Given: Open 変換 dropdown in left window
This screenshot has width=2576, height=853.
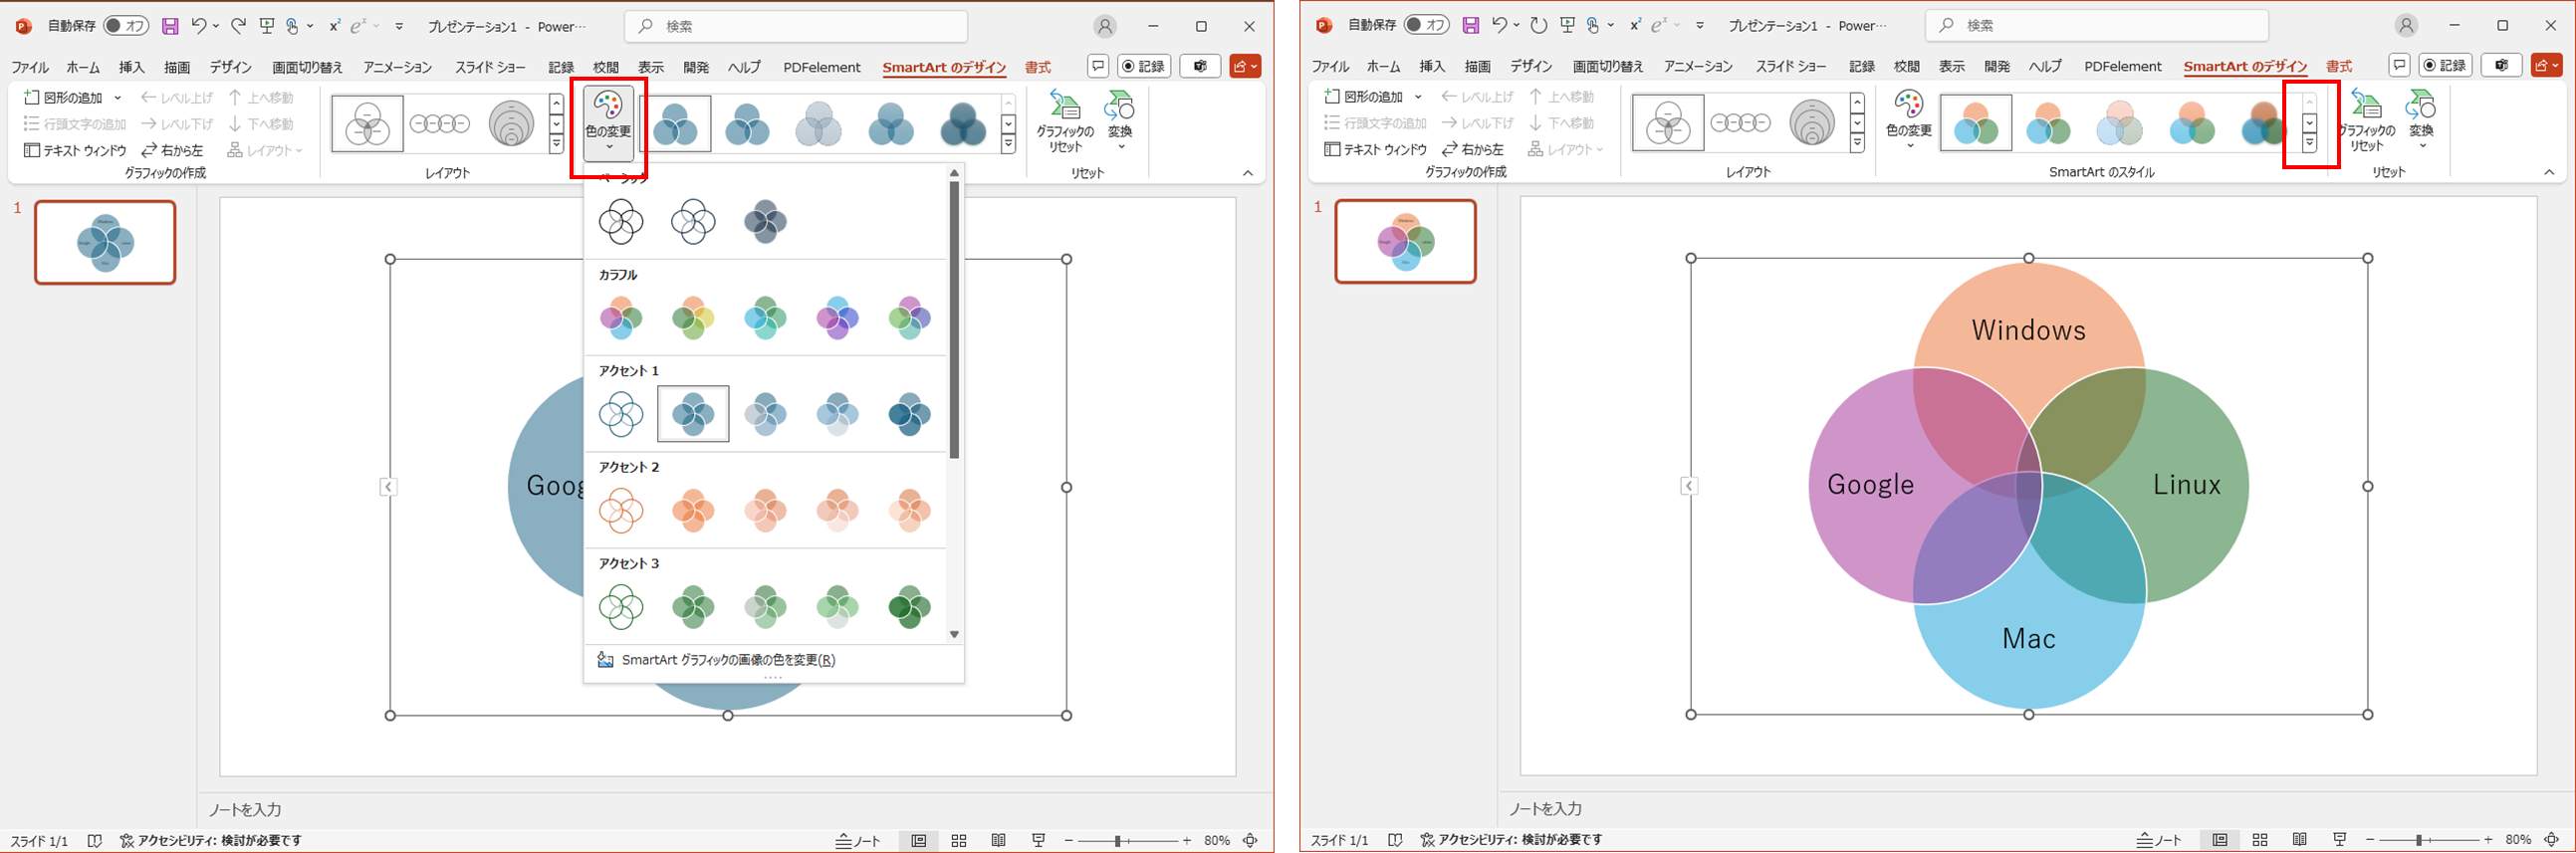Looking at the screenshot, I should click(x=1120, y=122).
